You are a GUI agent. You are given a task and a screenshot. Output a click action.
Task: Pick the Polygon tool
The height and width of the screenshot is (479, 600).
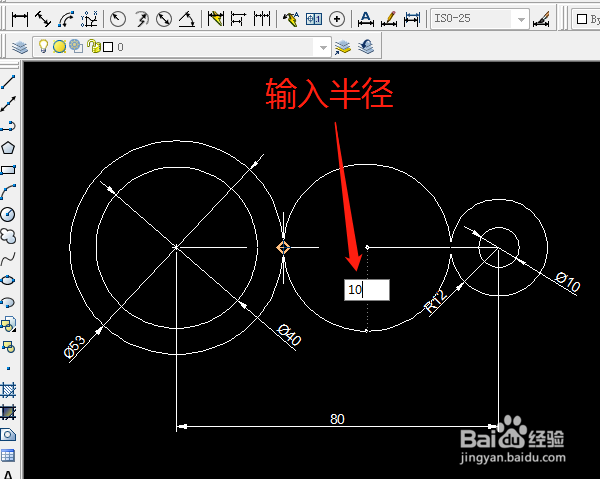pos(8,148)
